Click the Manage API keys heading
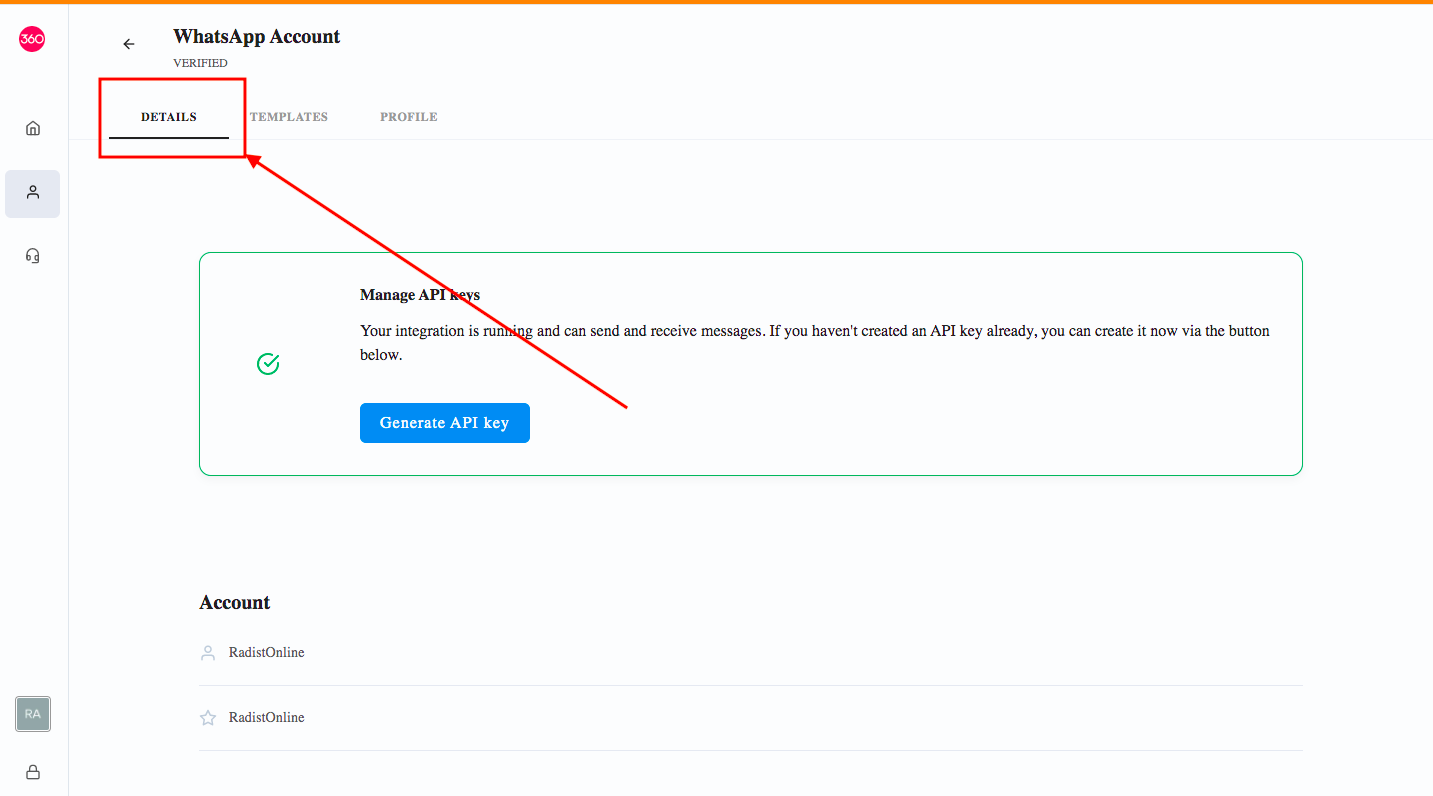 pos(420,295)
